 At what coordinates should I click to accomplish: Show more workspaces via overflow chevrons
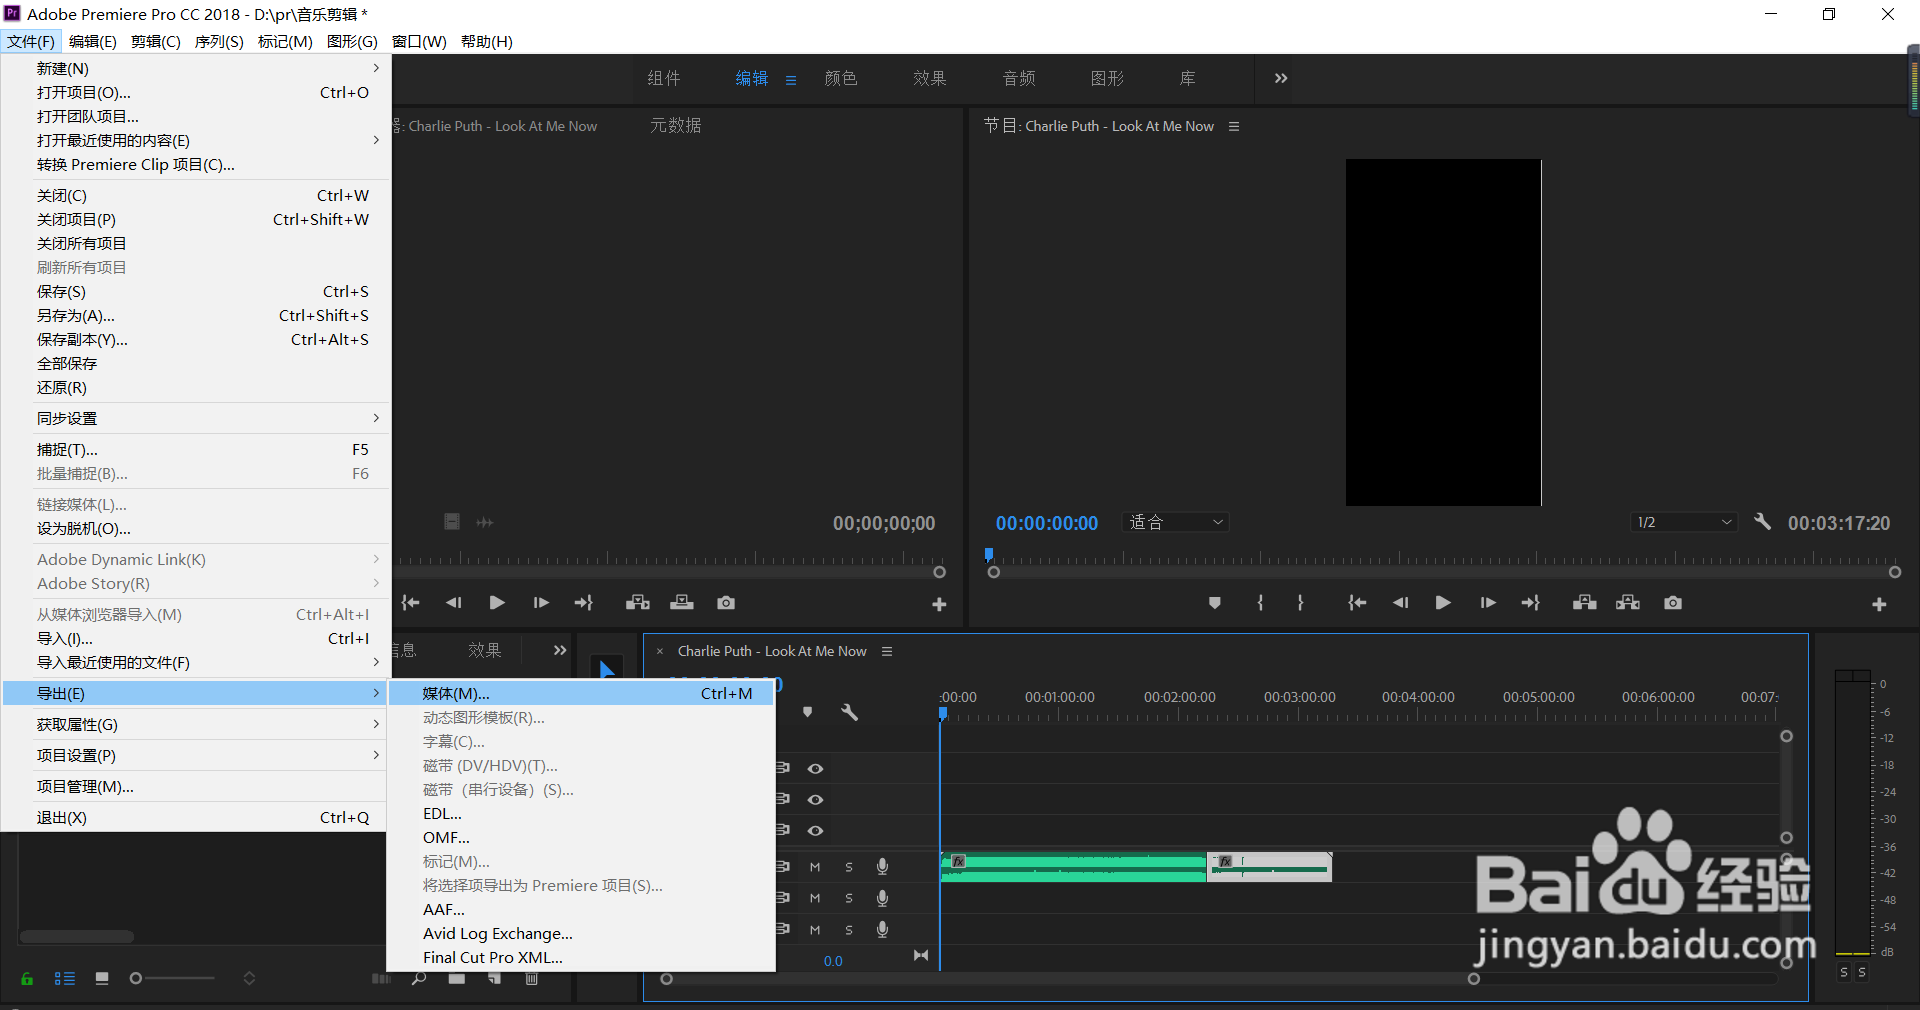click(x=1281, y=78)
